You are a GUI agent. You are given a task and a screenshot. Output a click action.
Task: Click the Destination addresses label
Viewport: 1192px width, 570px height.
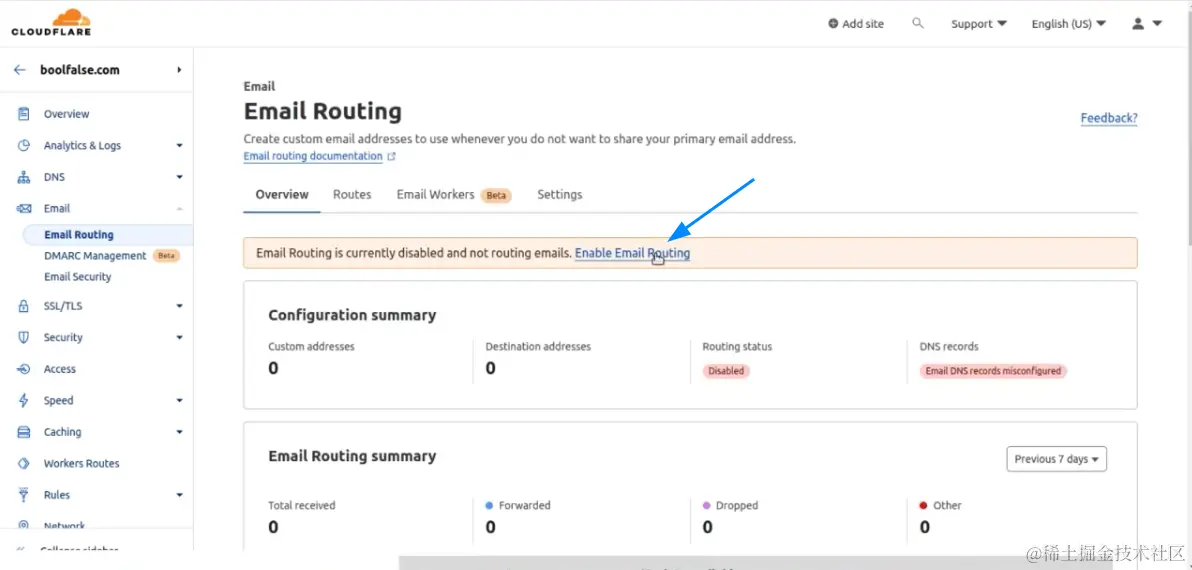click(x=538, y=347)
